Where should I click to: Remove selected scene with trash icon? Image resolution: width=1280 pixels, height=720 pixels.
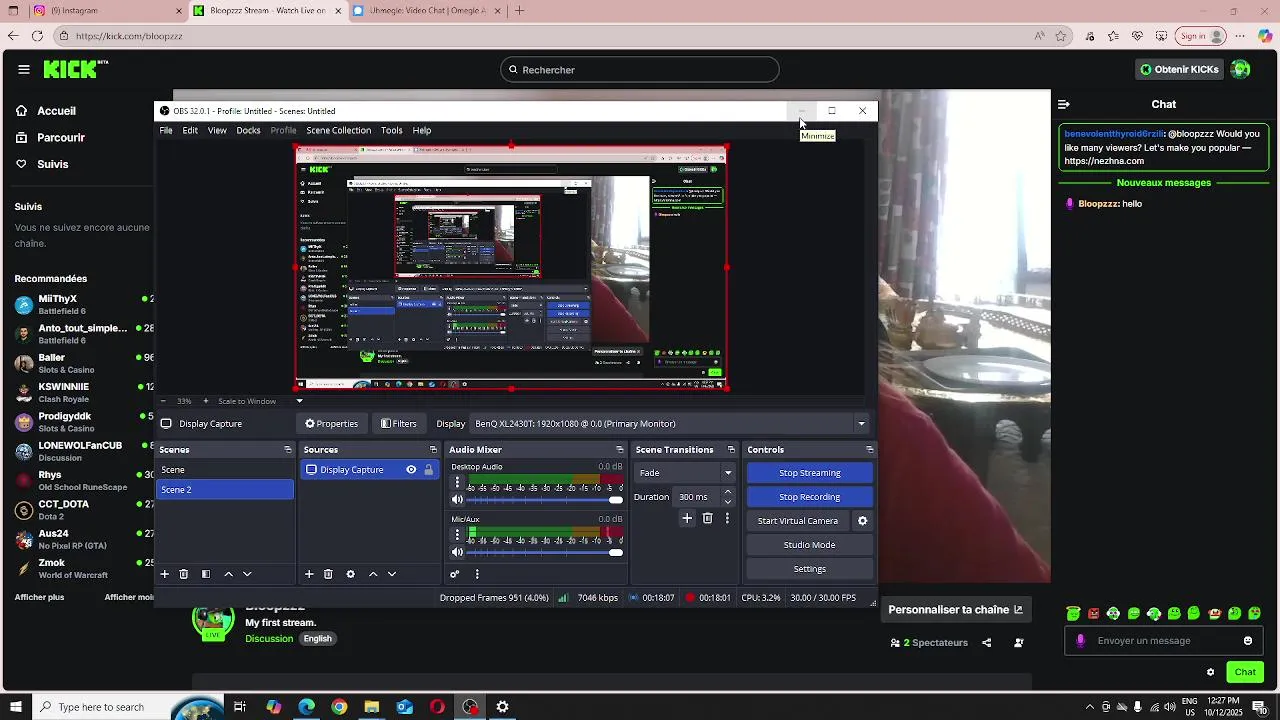pos(184,574)
